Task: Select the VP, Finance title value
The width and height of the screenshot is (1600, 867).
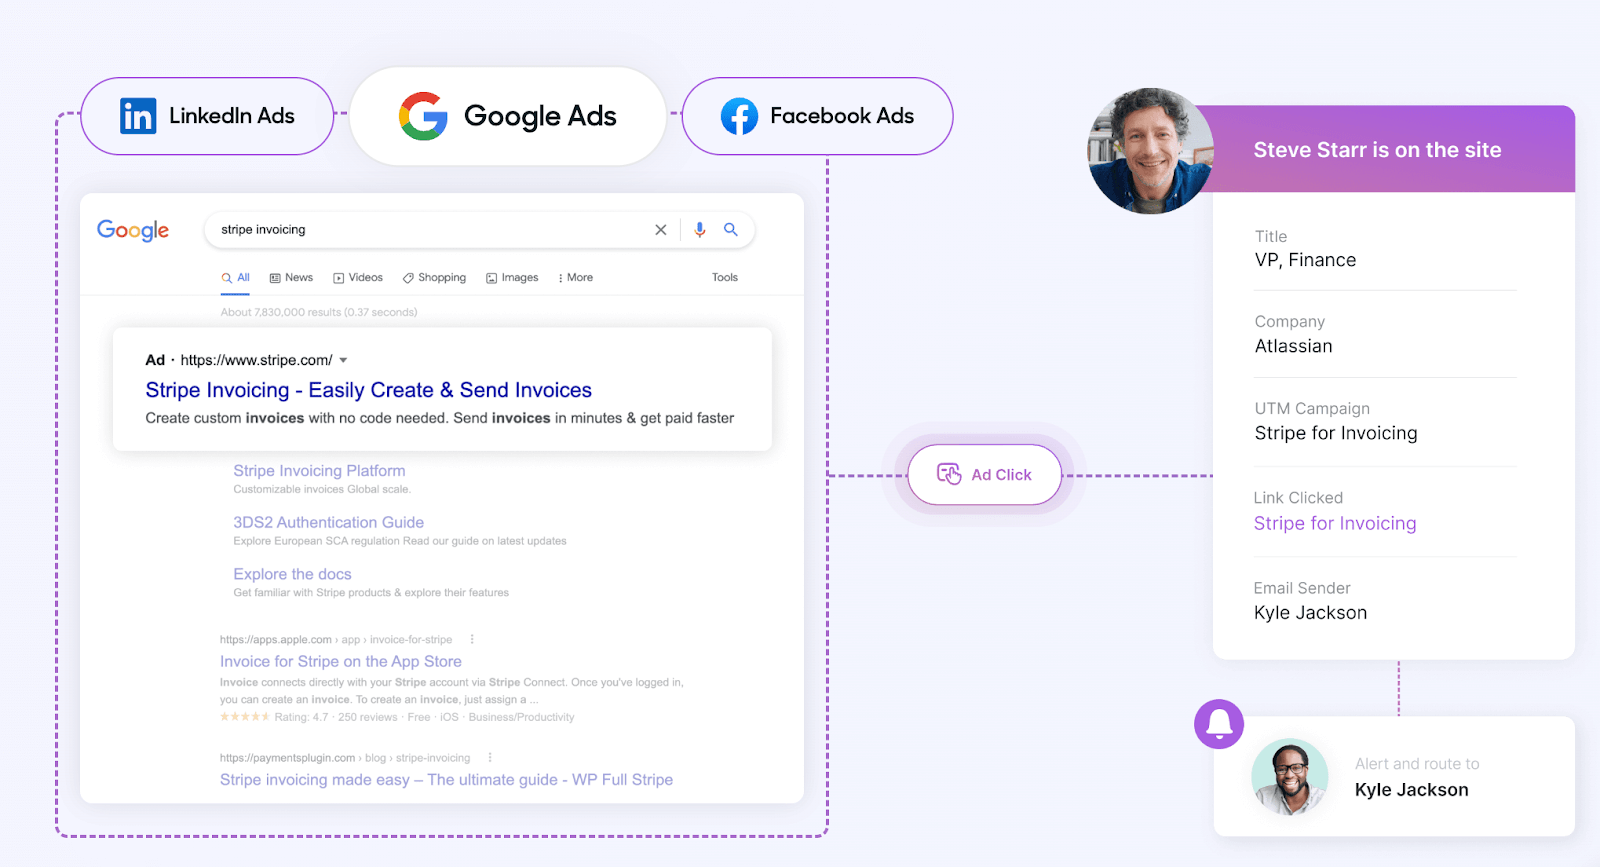Action: click(x=1305, y=260)
